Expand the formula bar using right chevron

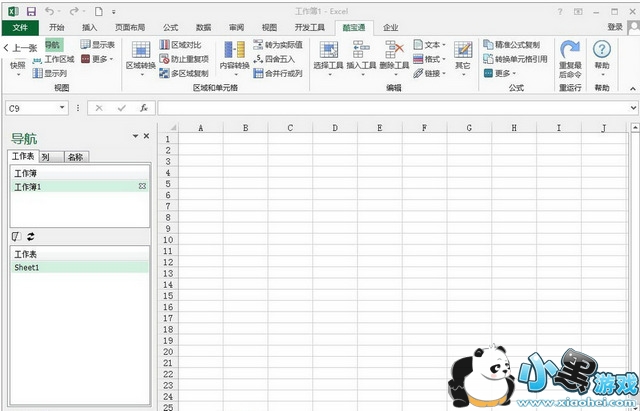pos(633,107)
